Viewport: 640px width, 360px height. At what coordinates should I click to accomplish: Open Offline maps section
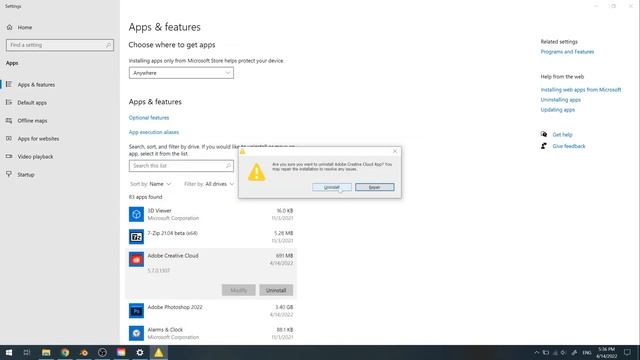pos(32,120)
